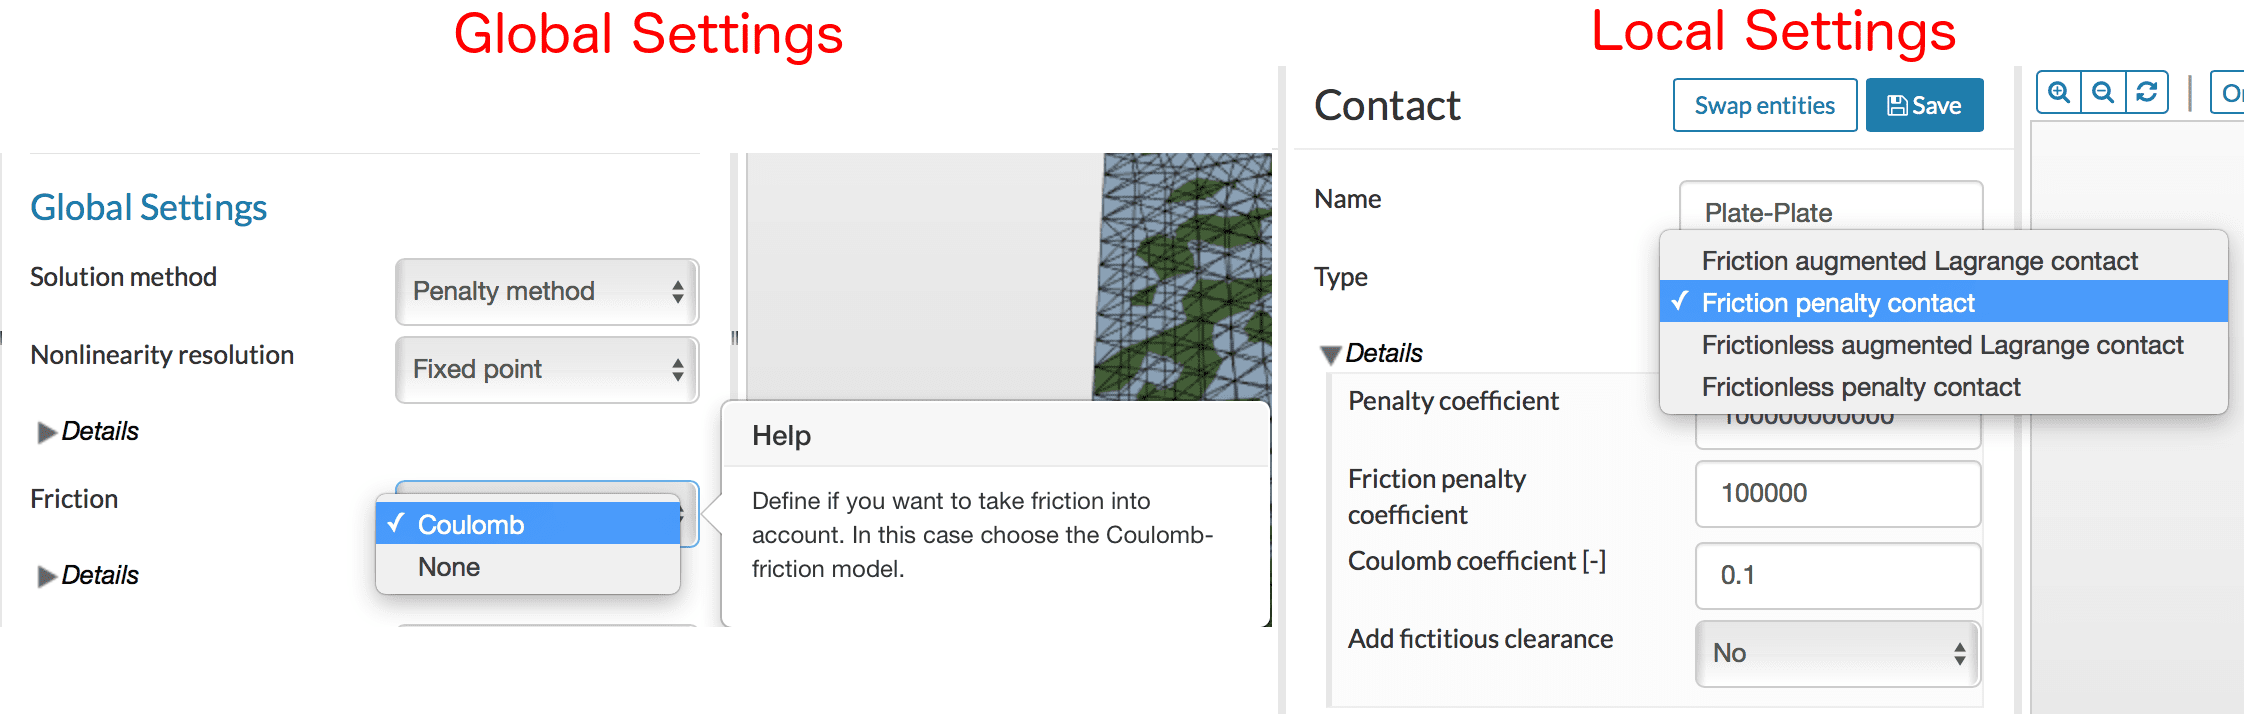The image size is (2244, 714).
Task: Save the contact settings
Action: tap(1924, 106)
